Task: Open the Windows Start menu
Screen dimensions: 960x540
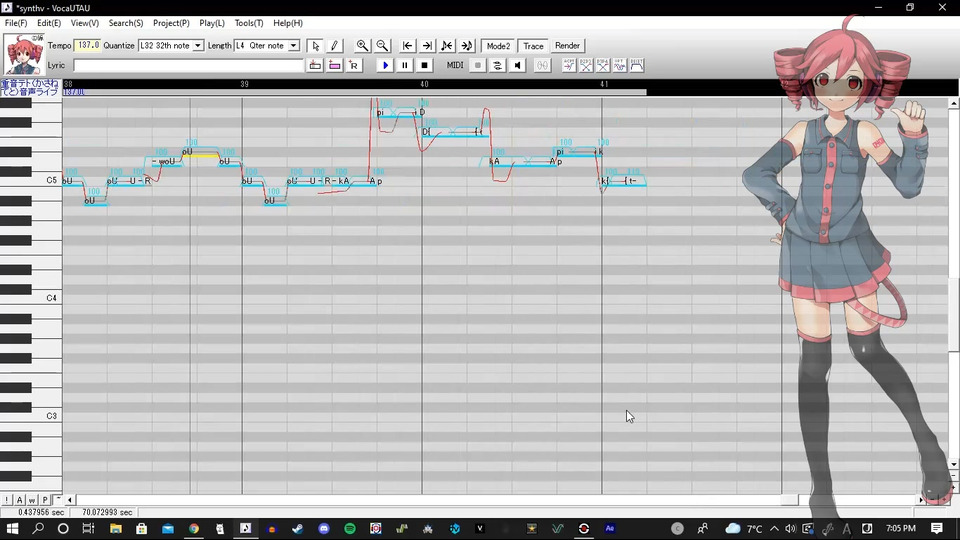Action: coord(12,528)
